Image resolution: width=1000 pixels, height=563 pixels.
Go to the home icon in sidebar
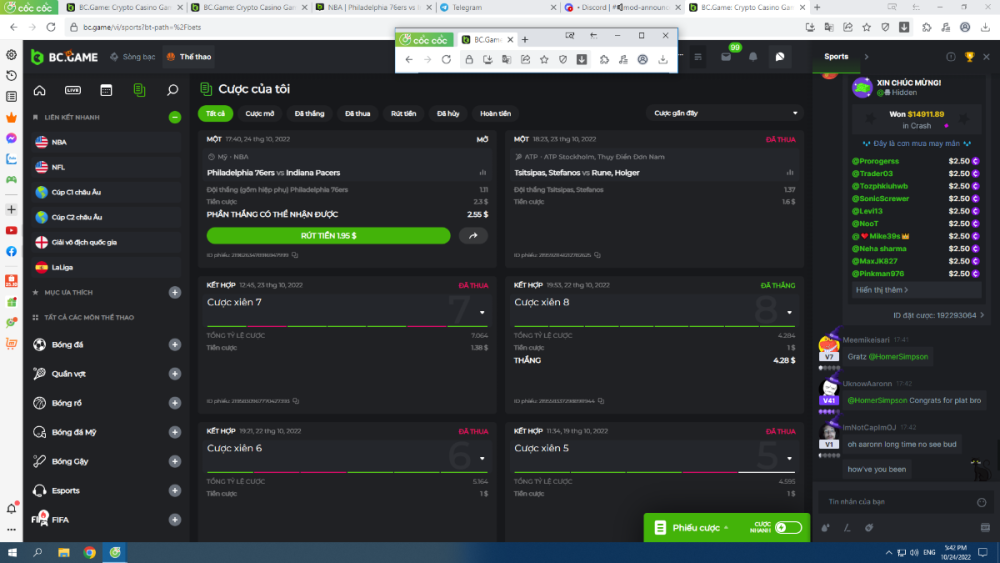(40, 90)
